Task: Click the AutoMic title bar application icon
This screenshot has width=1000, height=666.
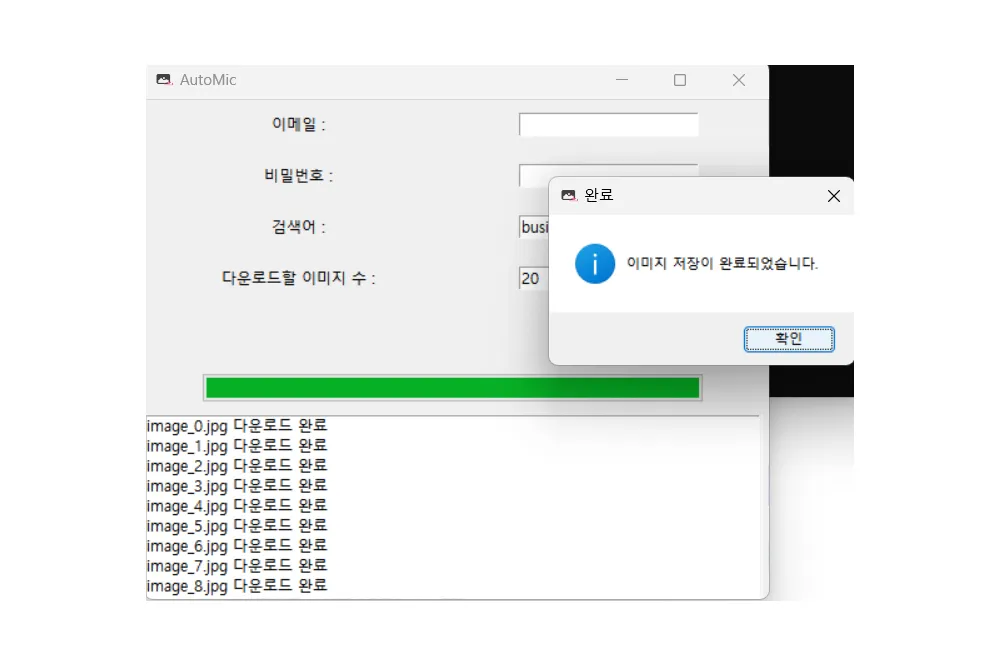Action: click(163, 80)
